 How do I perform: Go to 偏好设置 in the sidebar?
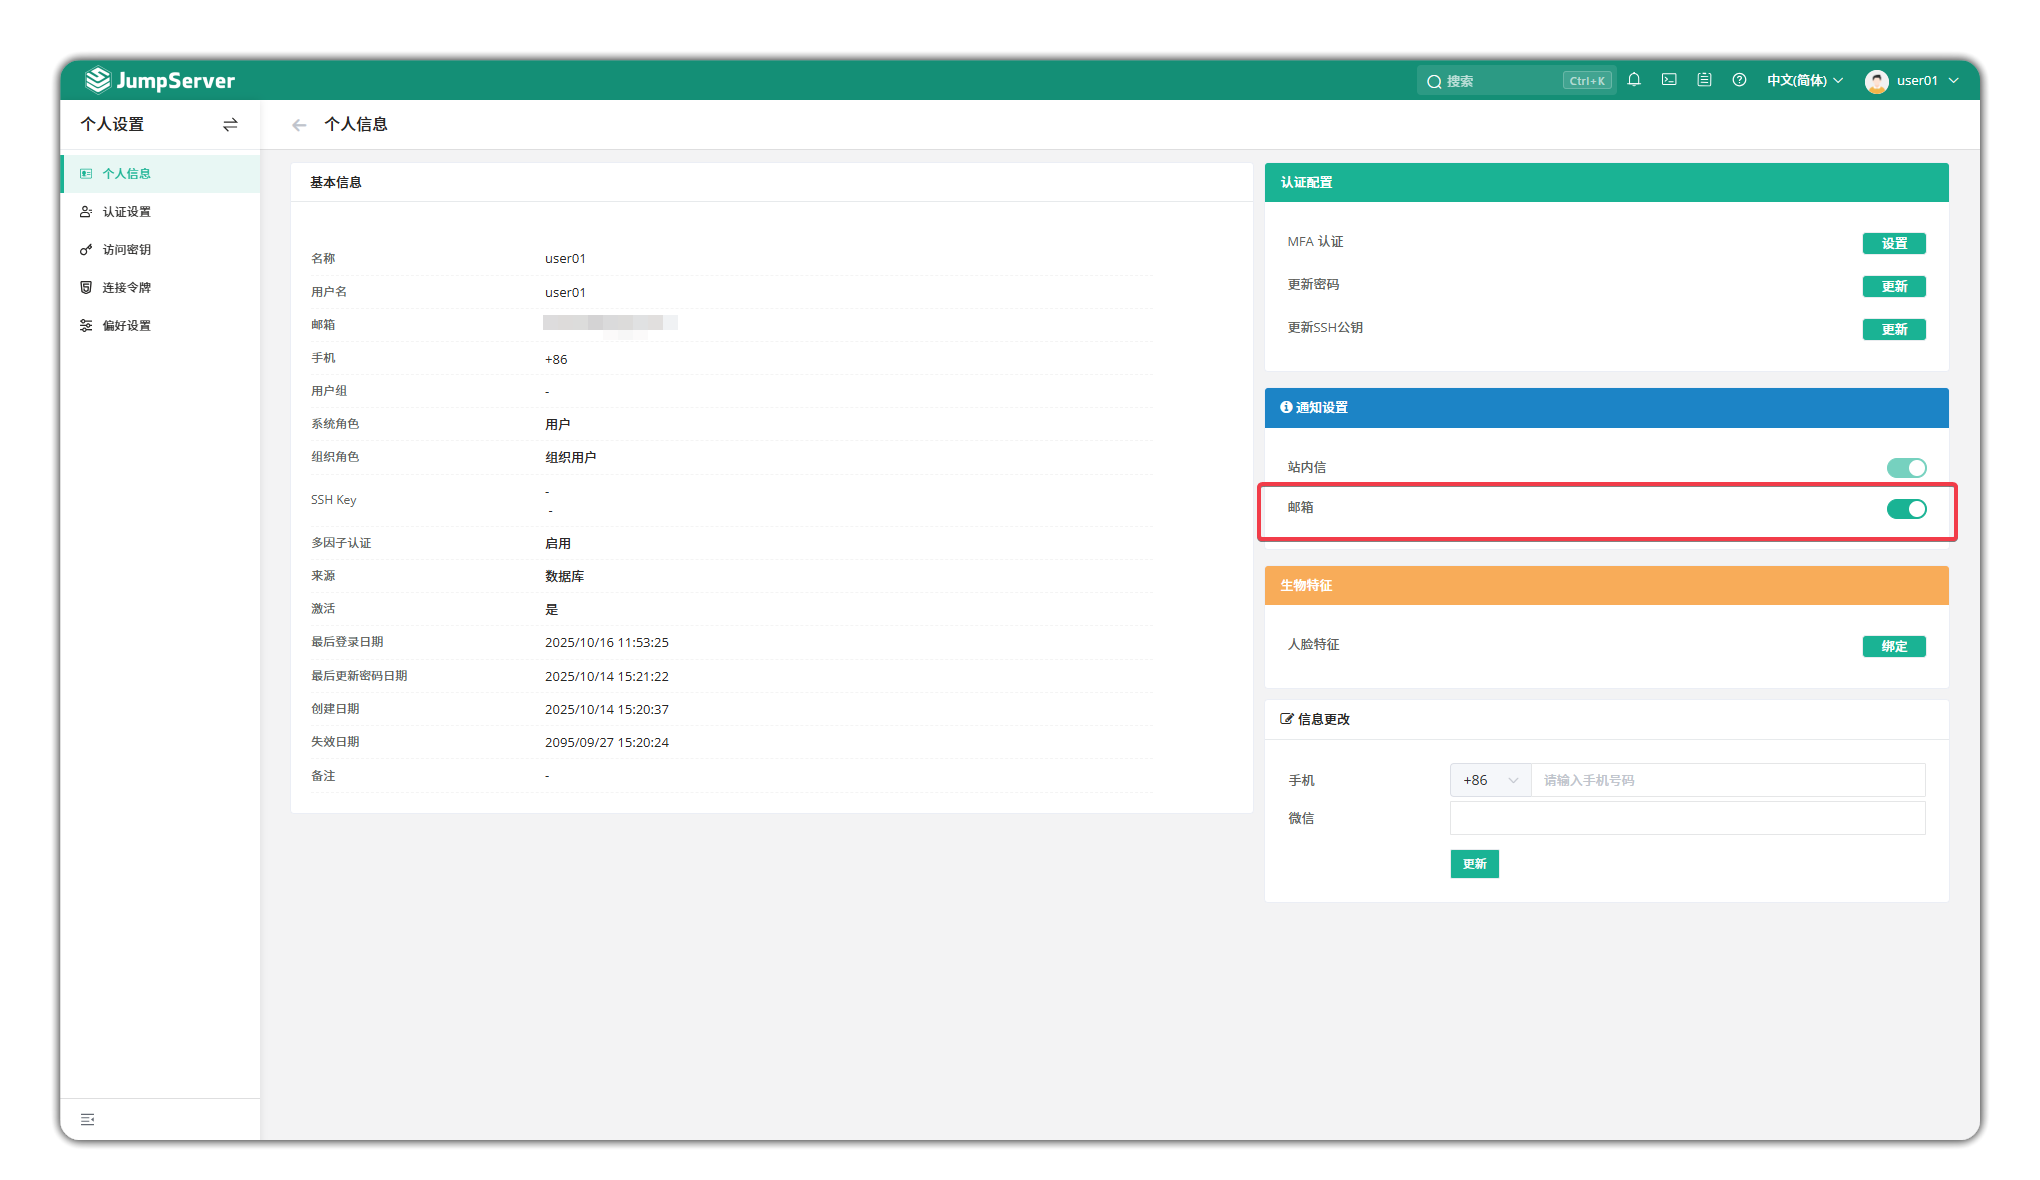tap(126, 326)
